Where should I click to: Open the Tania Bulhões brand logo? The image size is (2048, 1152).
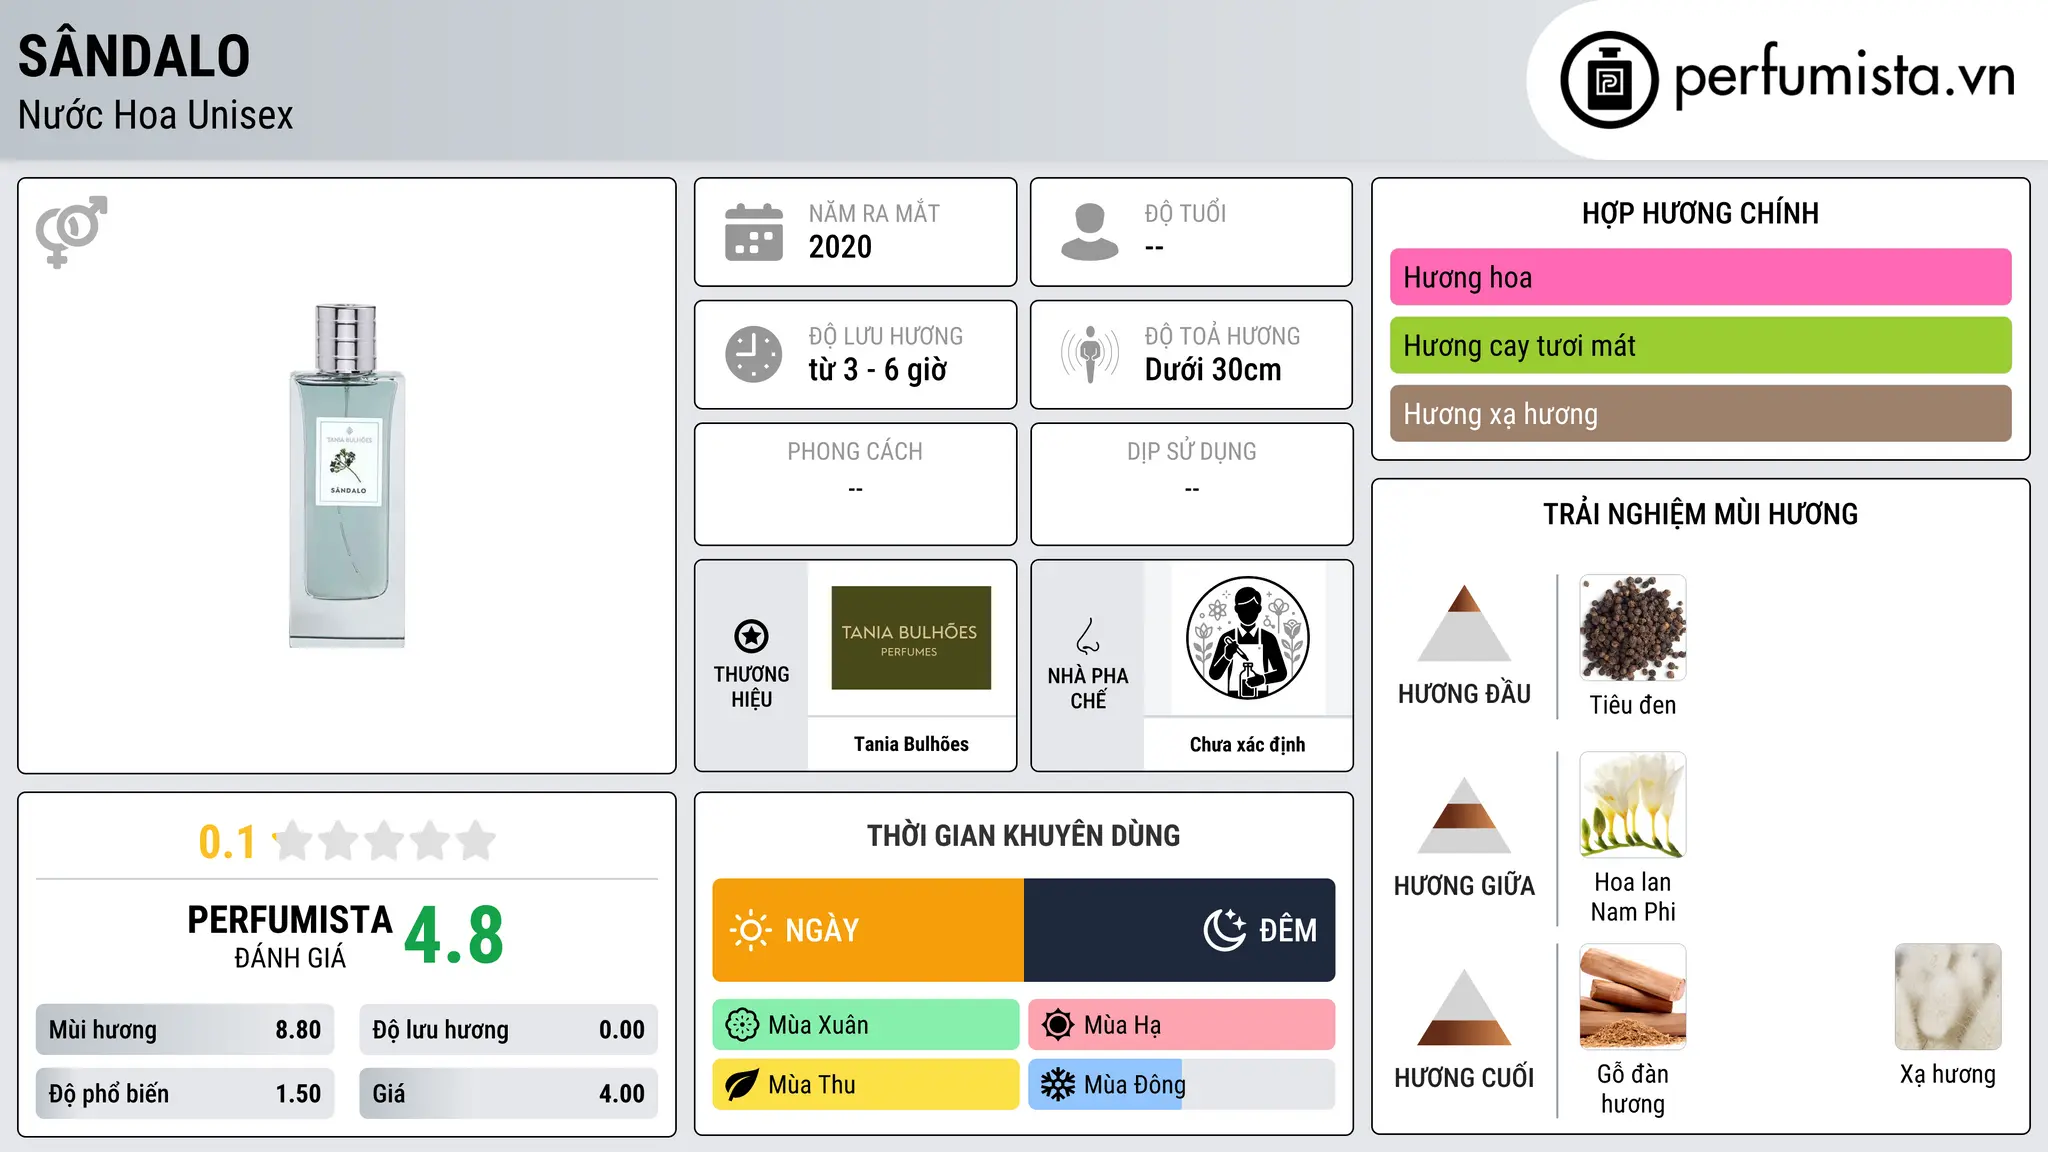[911, 638]
